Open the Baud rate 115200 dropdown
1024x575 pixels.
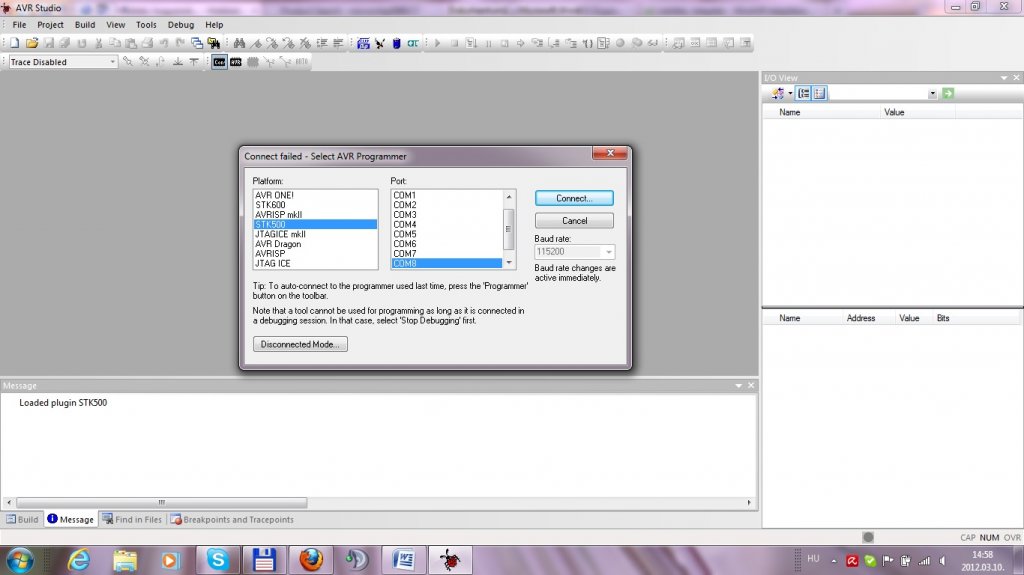click(608, 252)
